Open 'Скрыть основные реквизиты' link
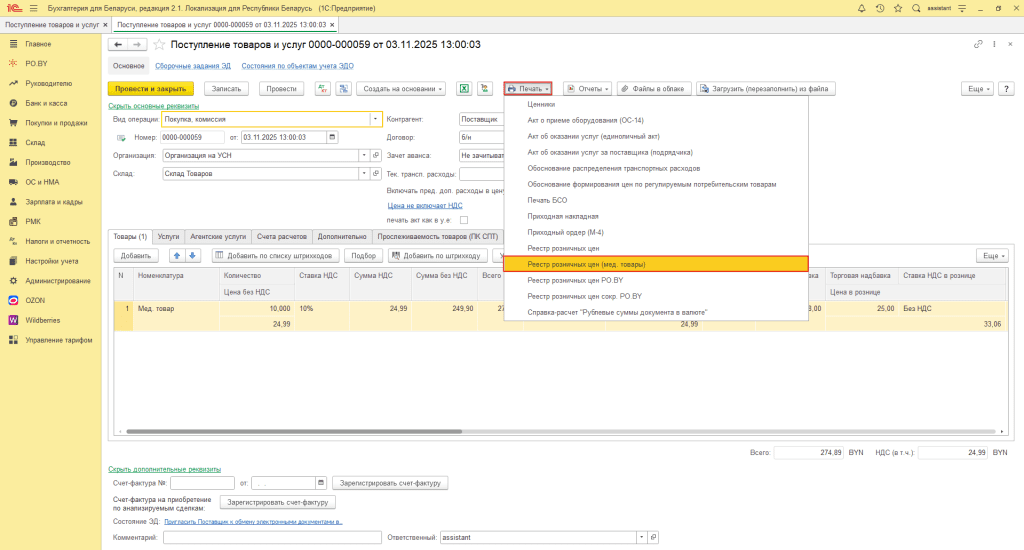1024x550 pixels. pyautogui.click(x=153, y=106)
